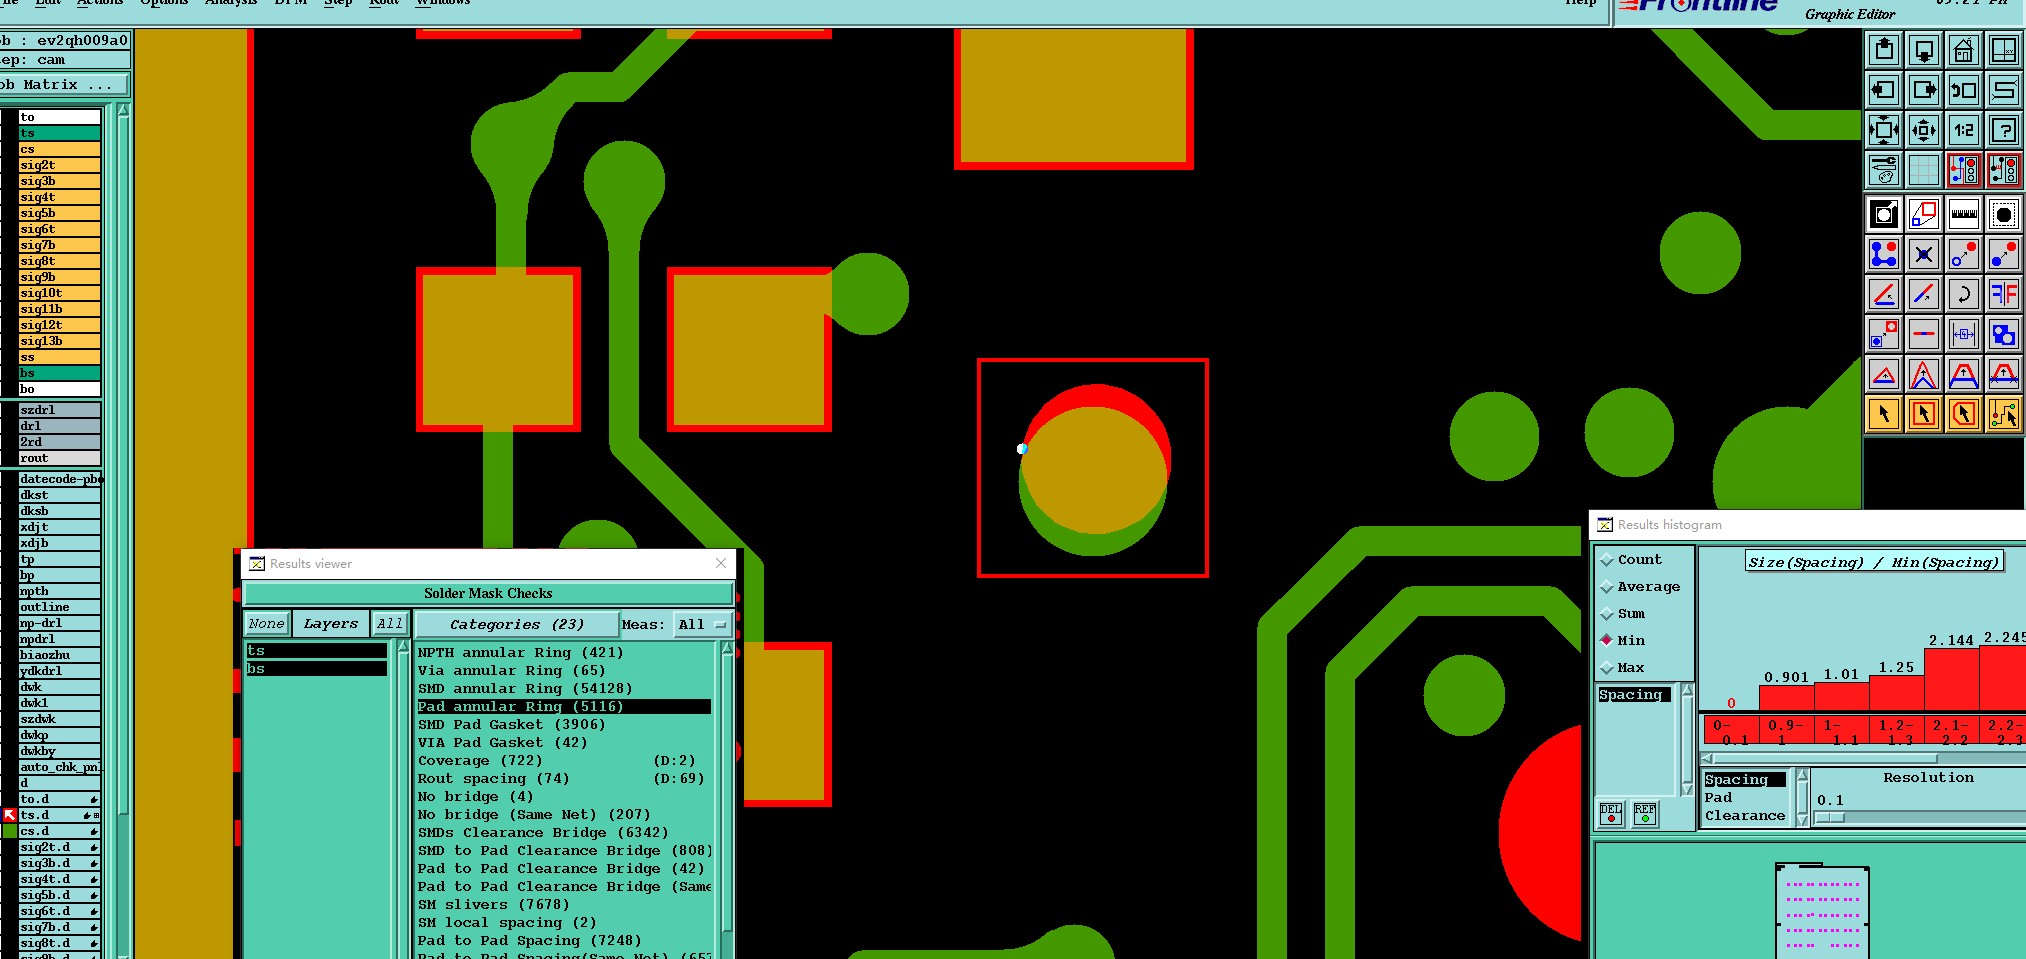The width and height of the screenshot is (2026, 959).
Task: Click the pan left view icon
Action: pos(1884,90)
